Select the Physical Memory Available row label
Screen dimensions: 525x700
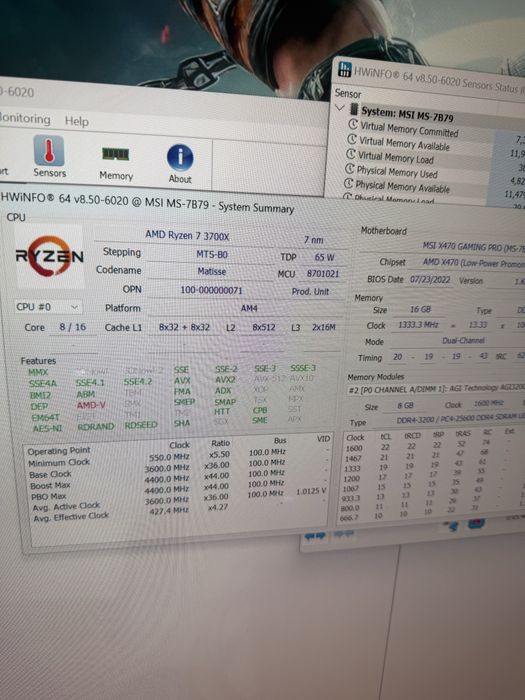click(402, 187)
